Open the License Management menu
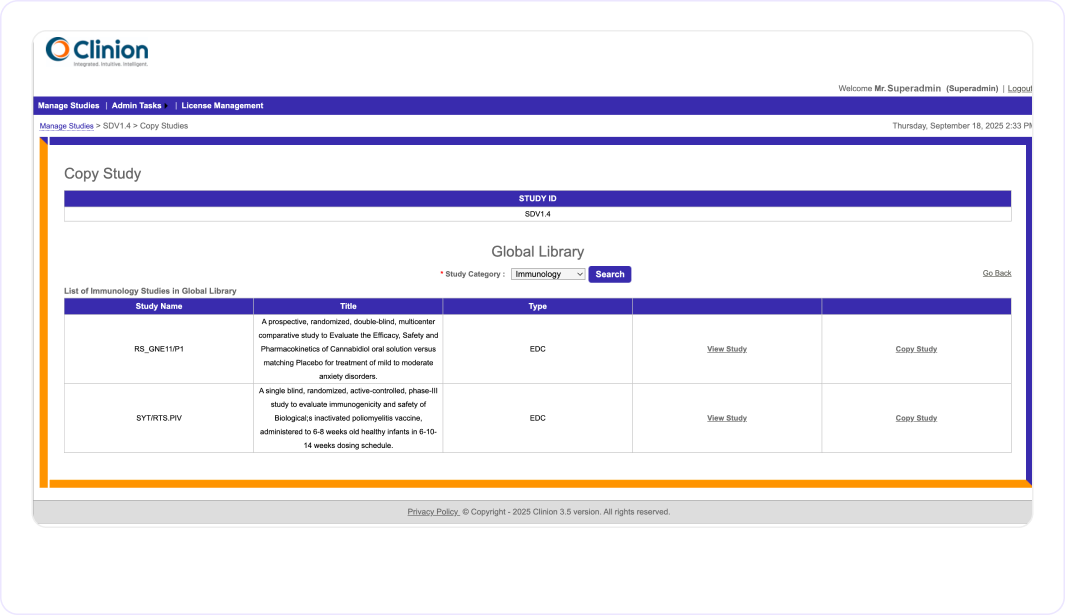Screen dimensions: 1065x615 [x=221, y=105]
